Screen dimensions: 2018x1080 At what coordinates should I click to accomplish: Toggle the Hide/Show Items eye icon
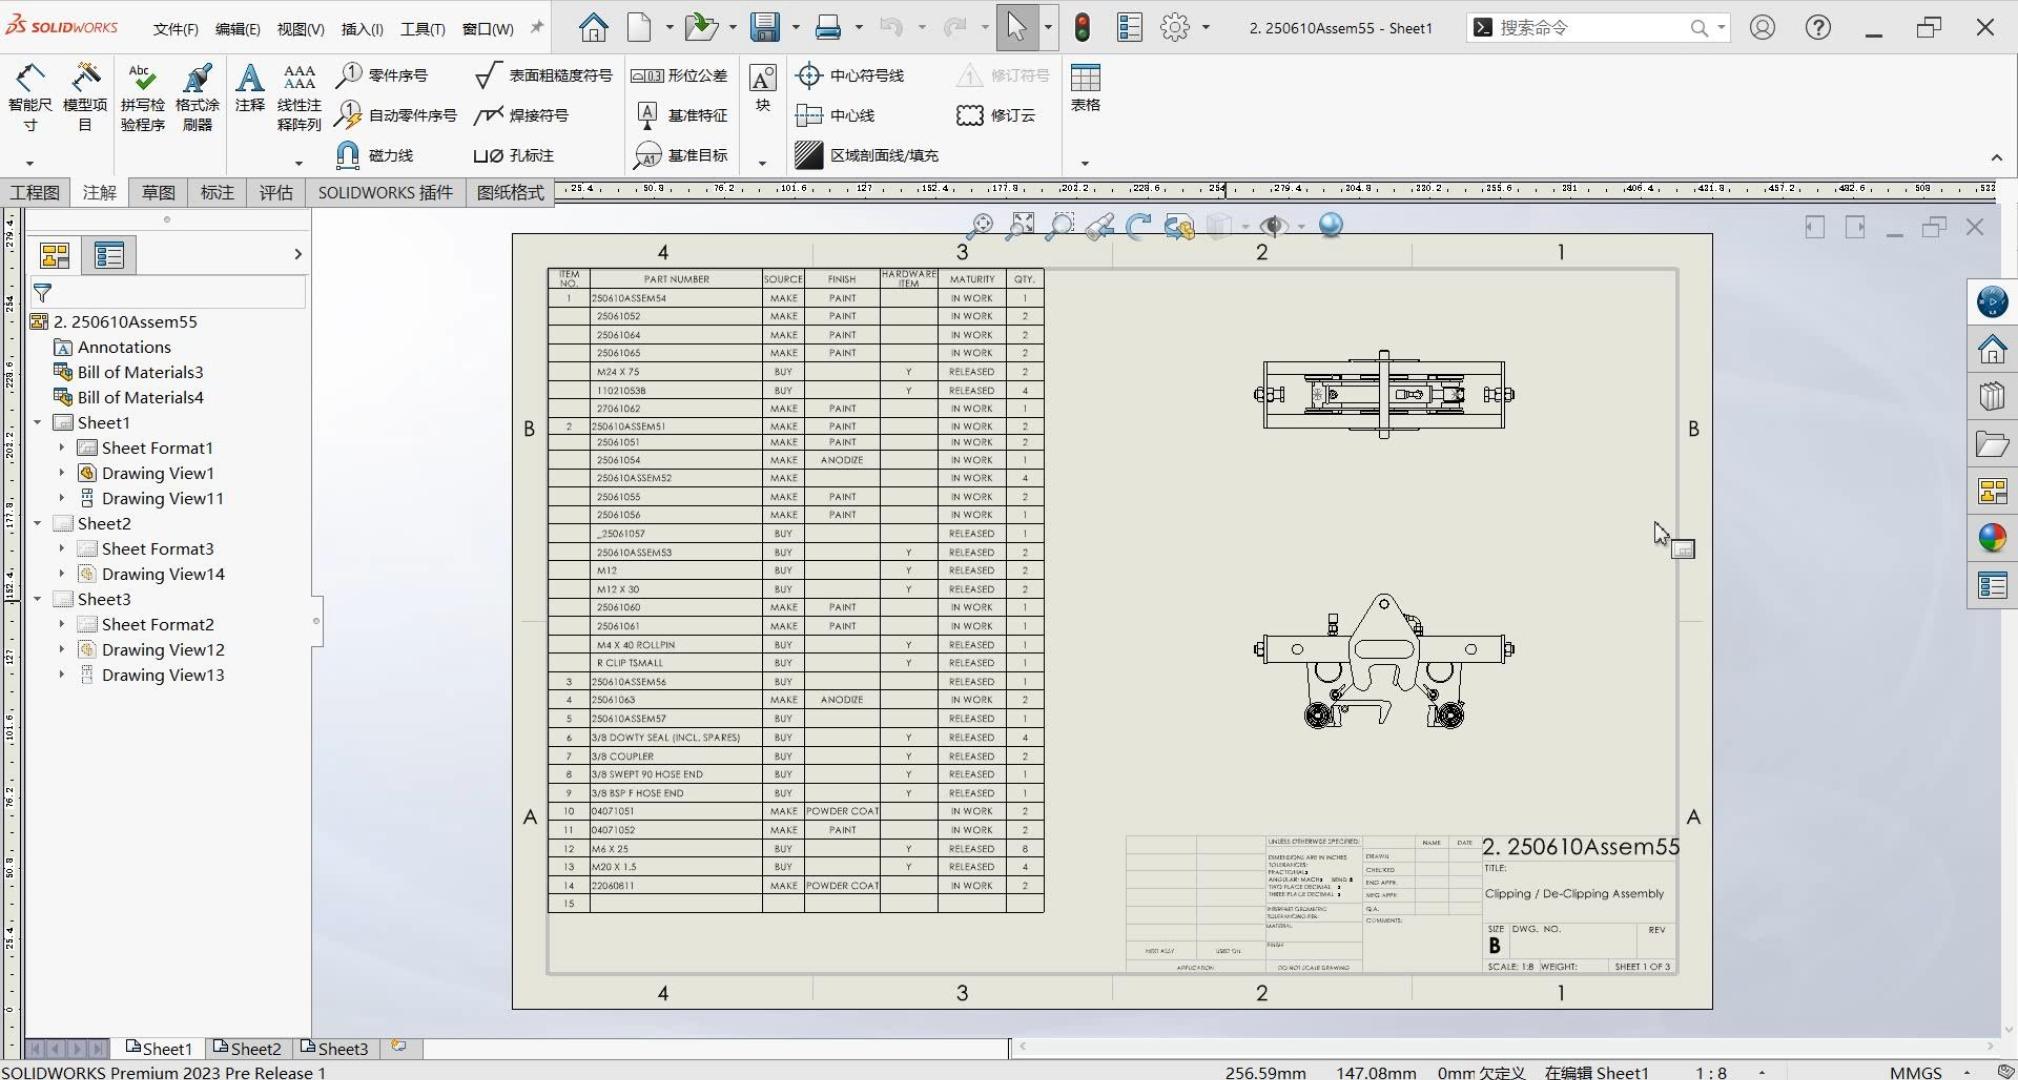point(1273,226)
